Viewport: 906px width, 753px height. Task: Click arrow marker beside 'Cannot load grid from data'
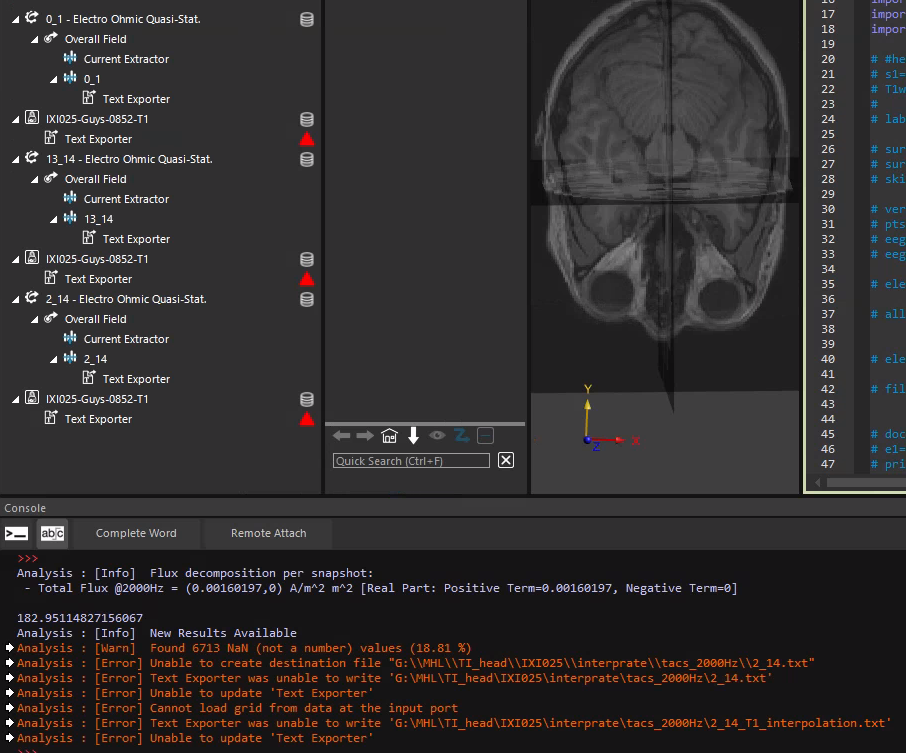9,707
